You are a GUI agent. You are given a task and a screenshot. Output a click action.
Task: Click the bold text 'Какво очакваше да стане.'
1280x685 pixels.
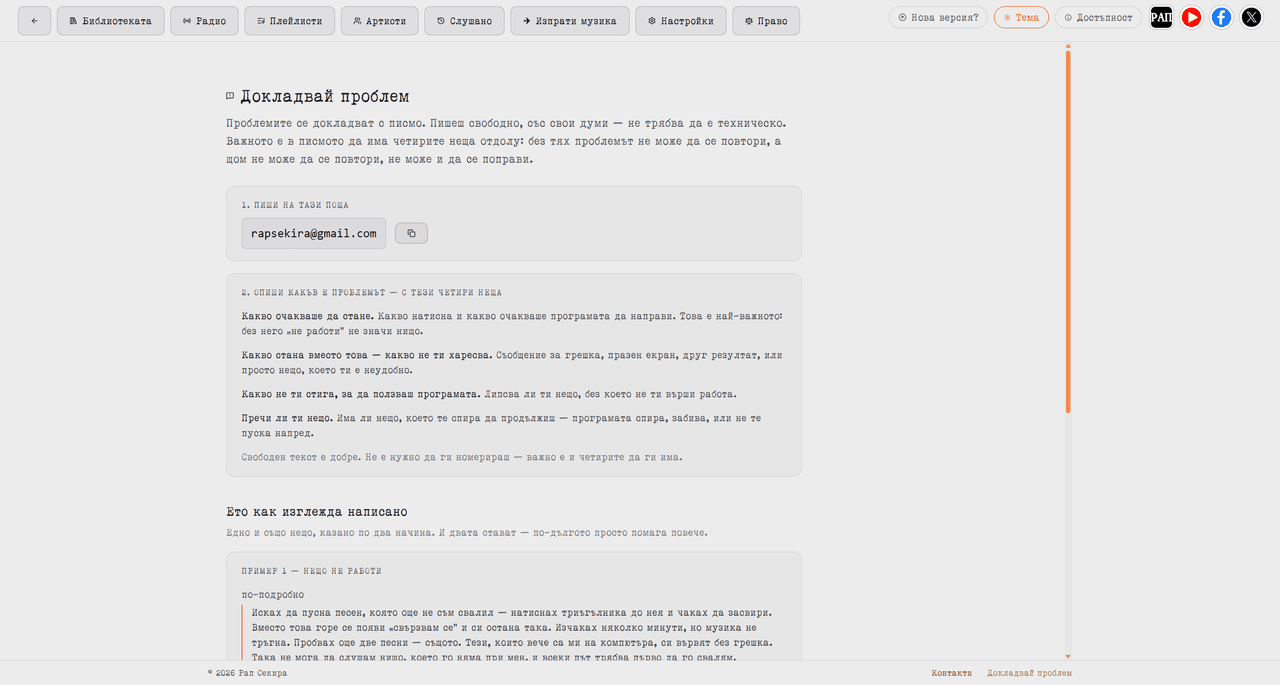pyautogui.click(x=310, y=316)
